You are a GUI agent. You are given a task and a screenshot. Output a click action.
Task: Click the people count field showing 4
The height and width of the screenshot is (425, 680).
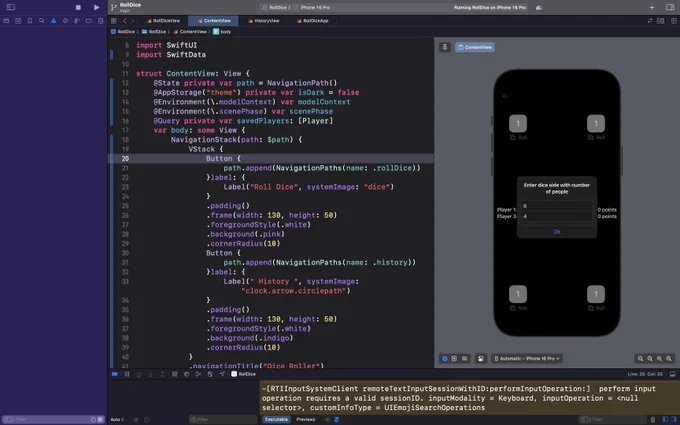(x=557, y=216)
